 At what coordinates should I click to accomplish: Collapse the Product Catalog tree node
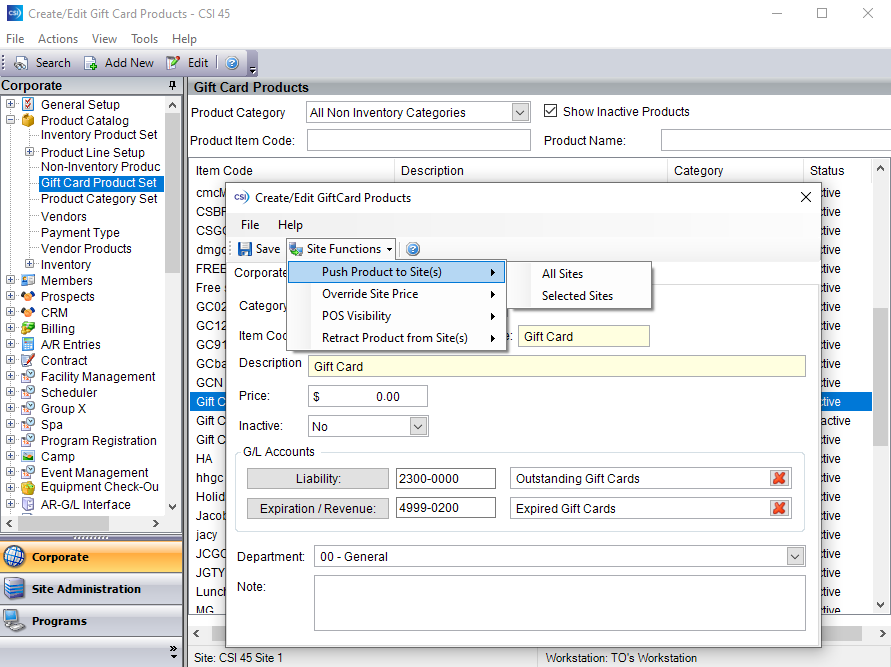point(10,120)
